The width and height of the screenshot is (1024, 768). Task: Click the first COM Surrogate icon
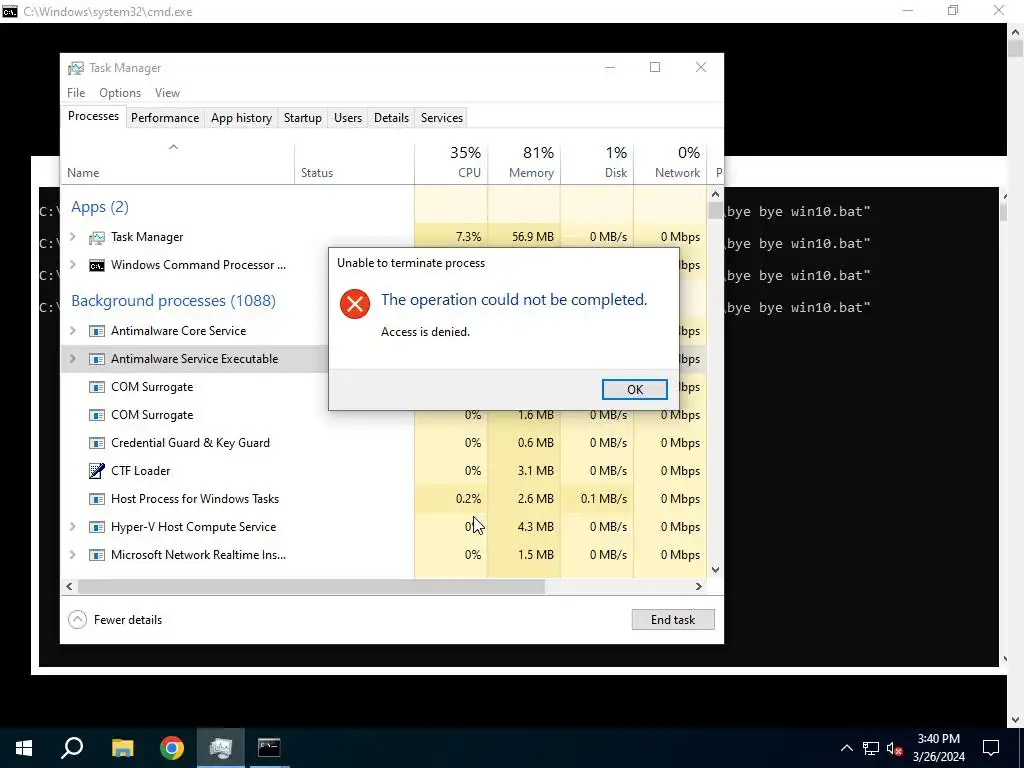(x=97, y=387)
